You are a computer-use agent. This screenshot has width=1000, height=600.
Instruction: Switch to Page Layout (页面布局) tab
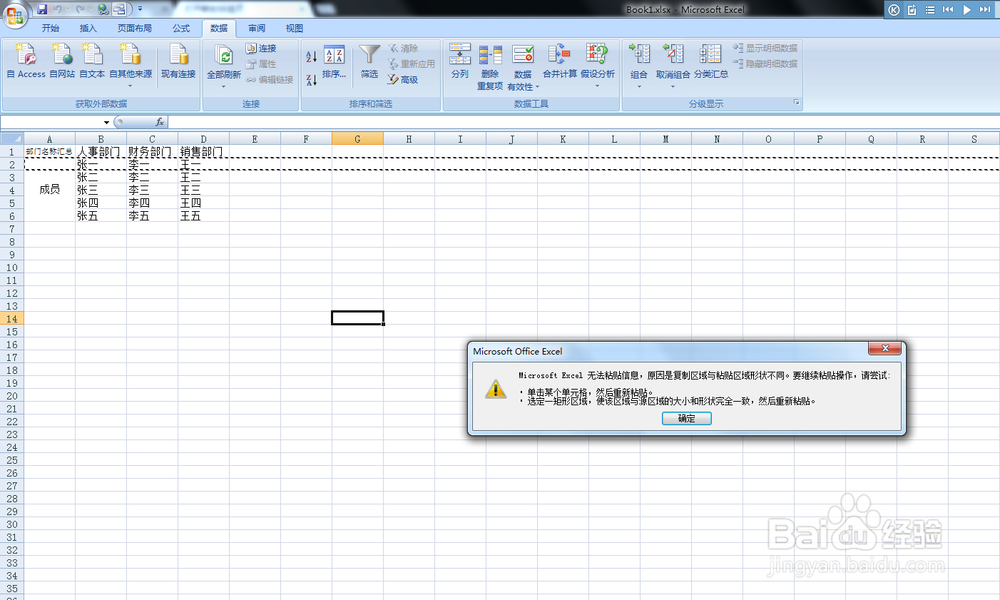[135, 28]
